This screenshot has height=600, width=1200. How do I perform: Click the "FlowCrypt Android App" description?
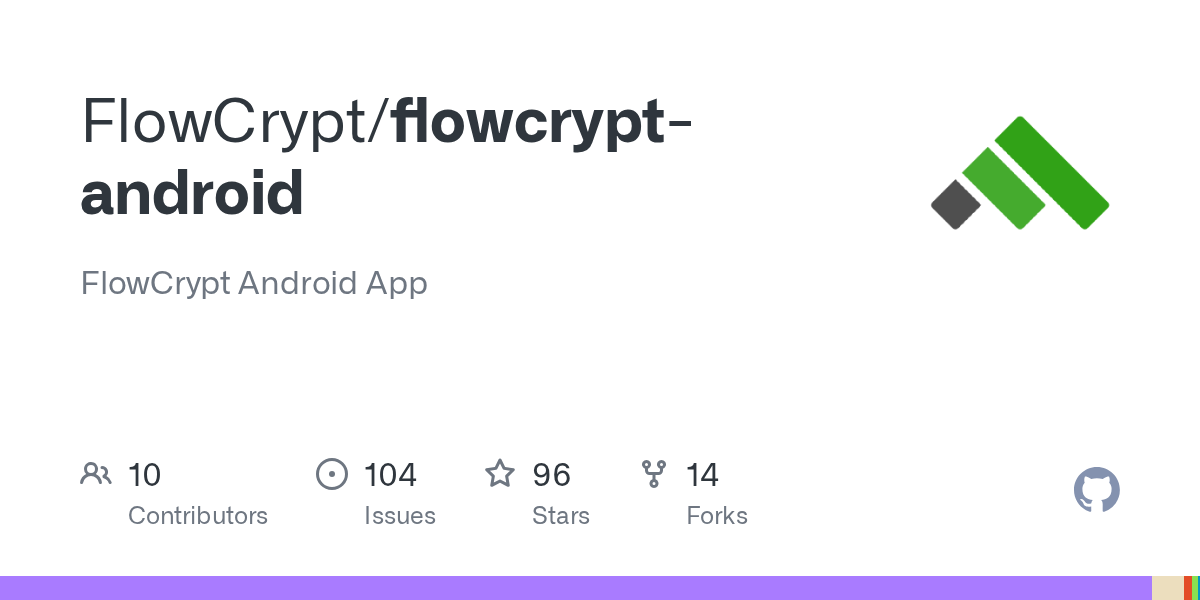click(254, 283)
